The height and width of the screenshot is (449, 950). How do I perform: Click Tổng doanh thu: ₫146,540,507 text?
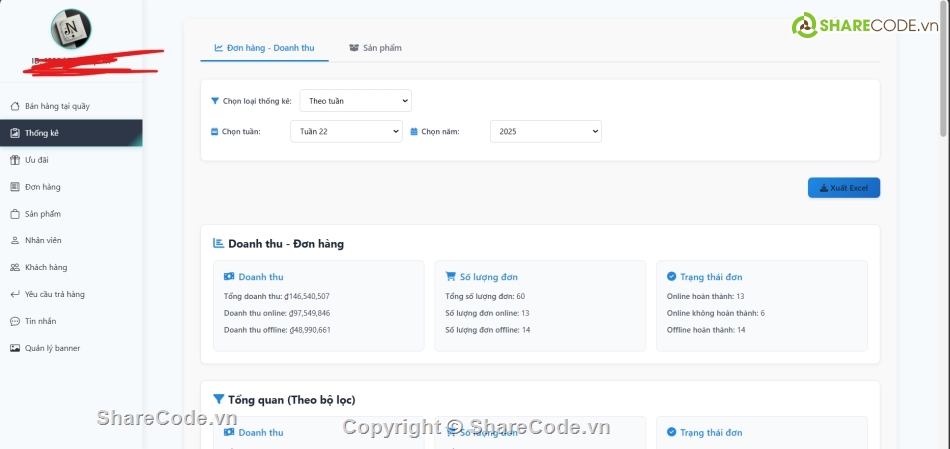point(277,296)
